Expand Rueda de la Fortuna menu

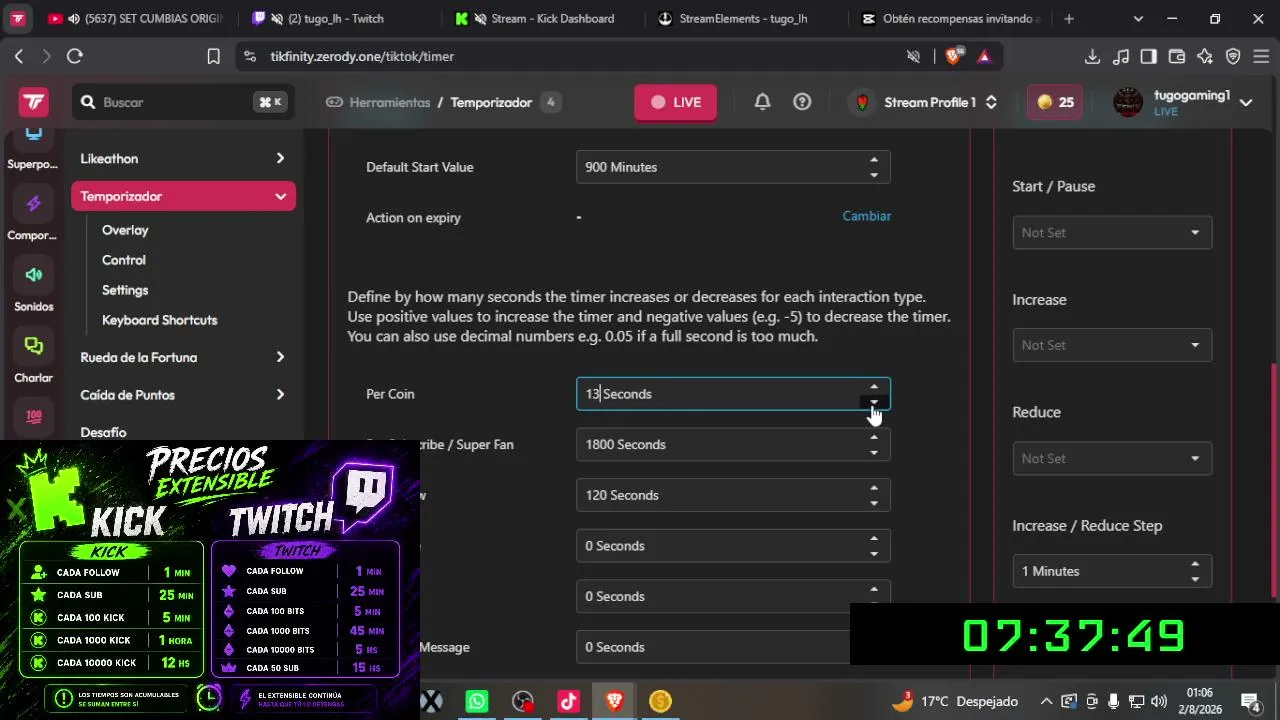pos(183,357)
